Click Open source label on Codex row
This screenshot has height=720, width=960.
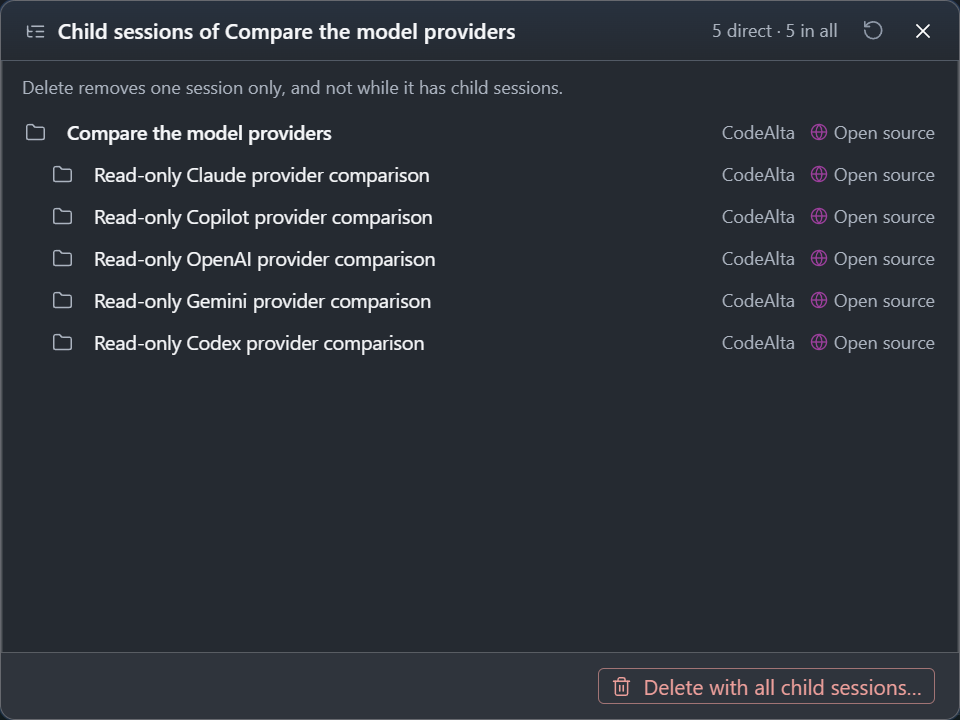(x=884, y=343)
